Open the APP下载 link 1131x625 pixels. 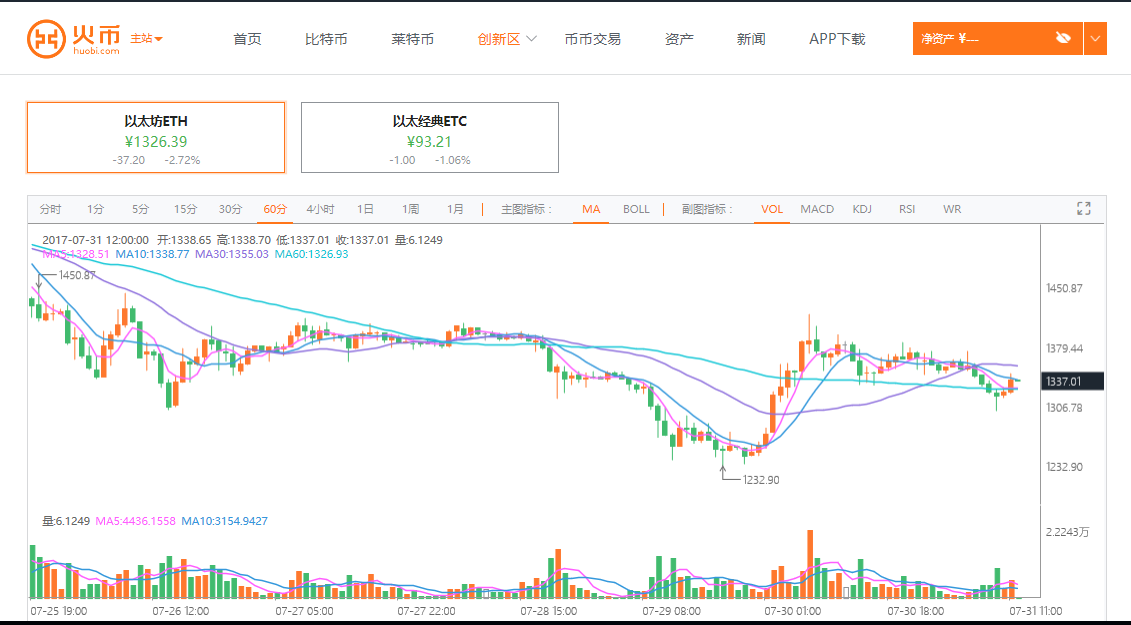point(837,39)
